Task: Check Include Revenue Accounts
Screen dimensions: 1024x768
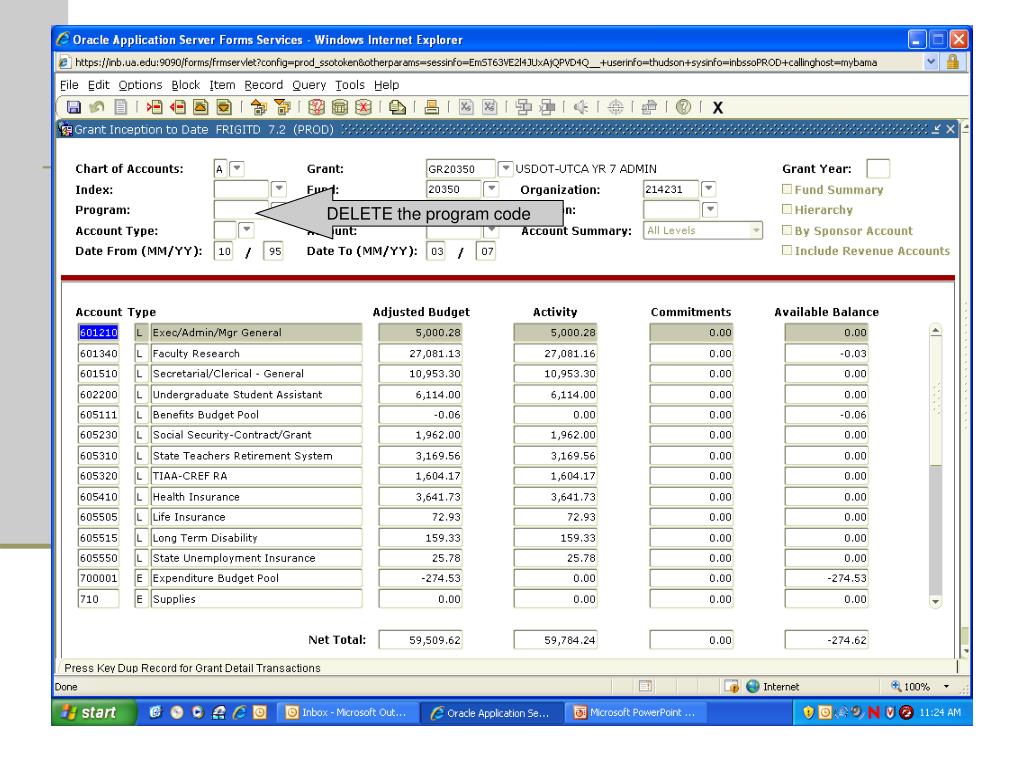Action: [787, 251]
